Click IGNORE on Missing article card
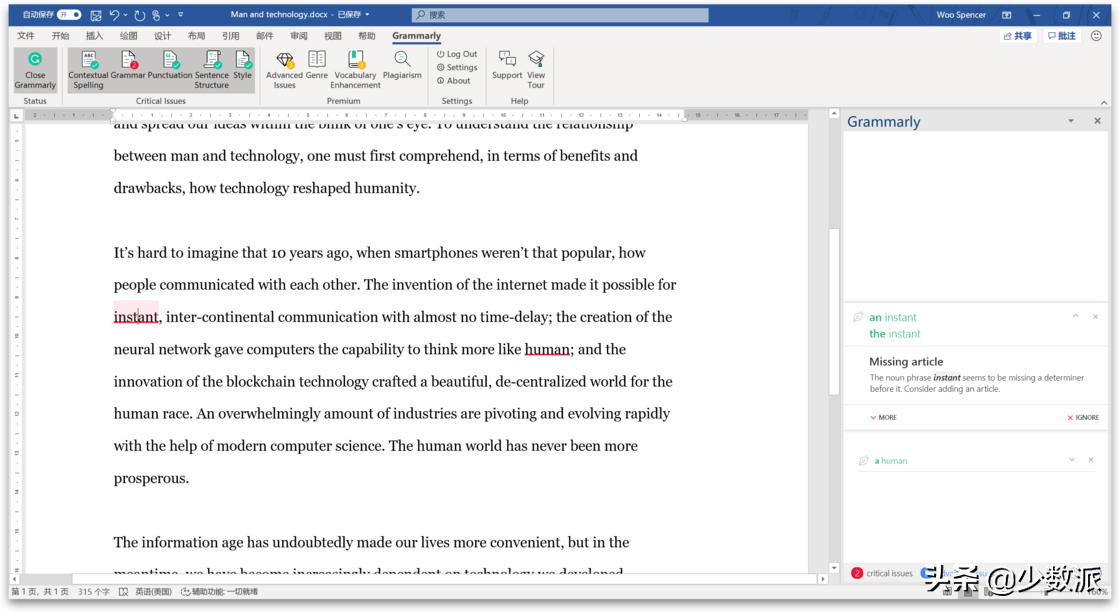The height and width of the screenshot is (612, 1120). click(x=1083, y=417)
